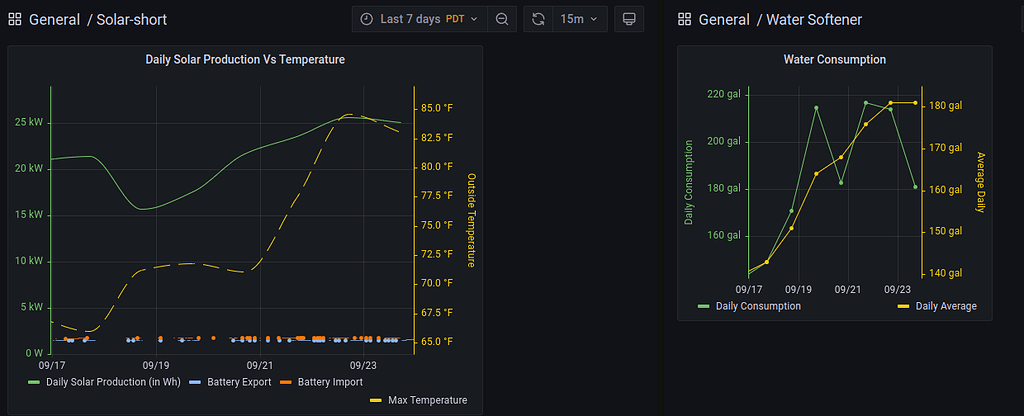This screenshot has width=1024, height=416.
Task: Click the dashboards grid icon beside General / Water Softener
Action: pos(684,20)
